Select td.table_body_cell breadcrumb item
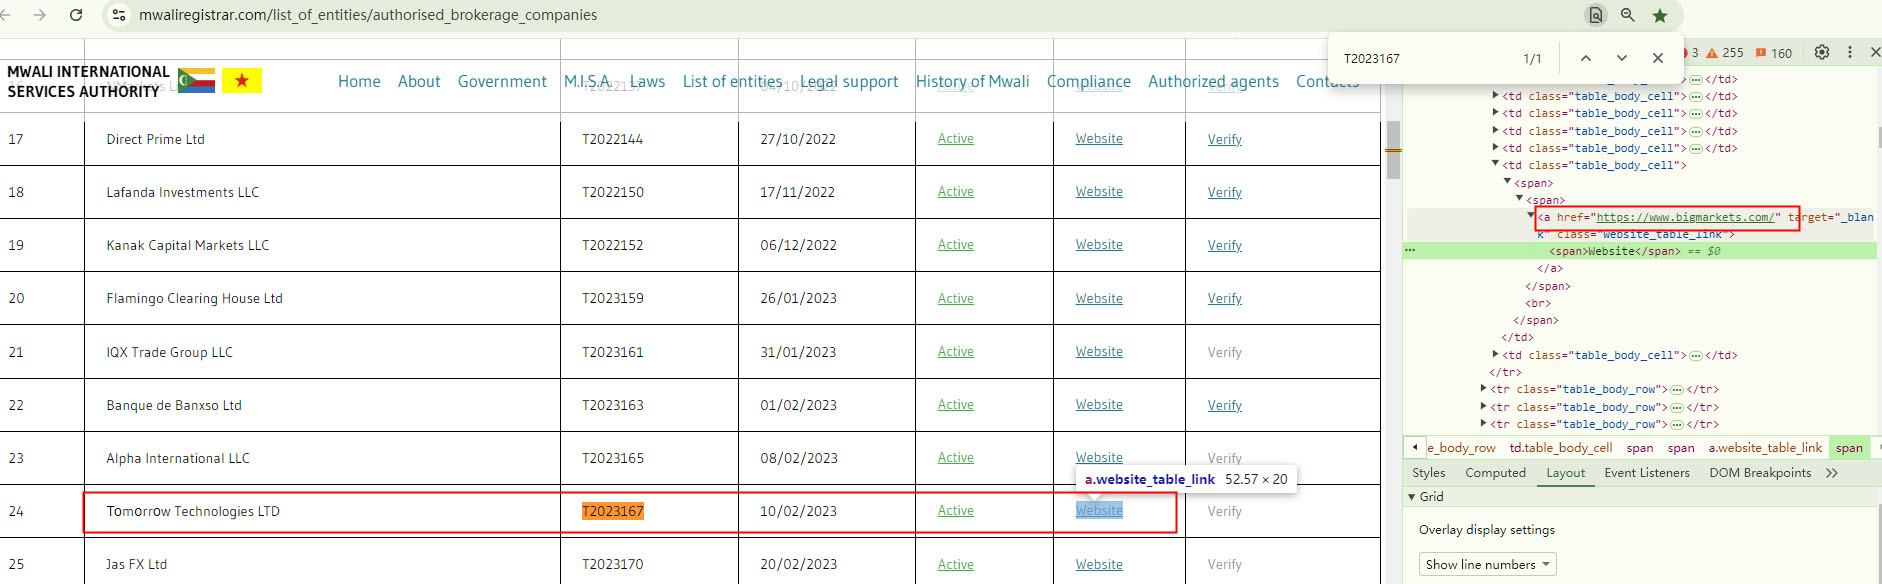 pyautogui.click(x=1560, y=448)
